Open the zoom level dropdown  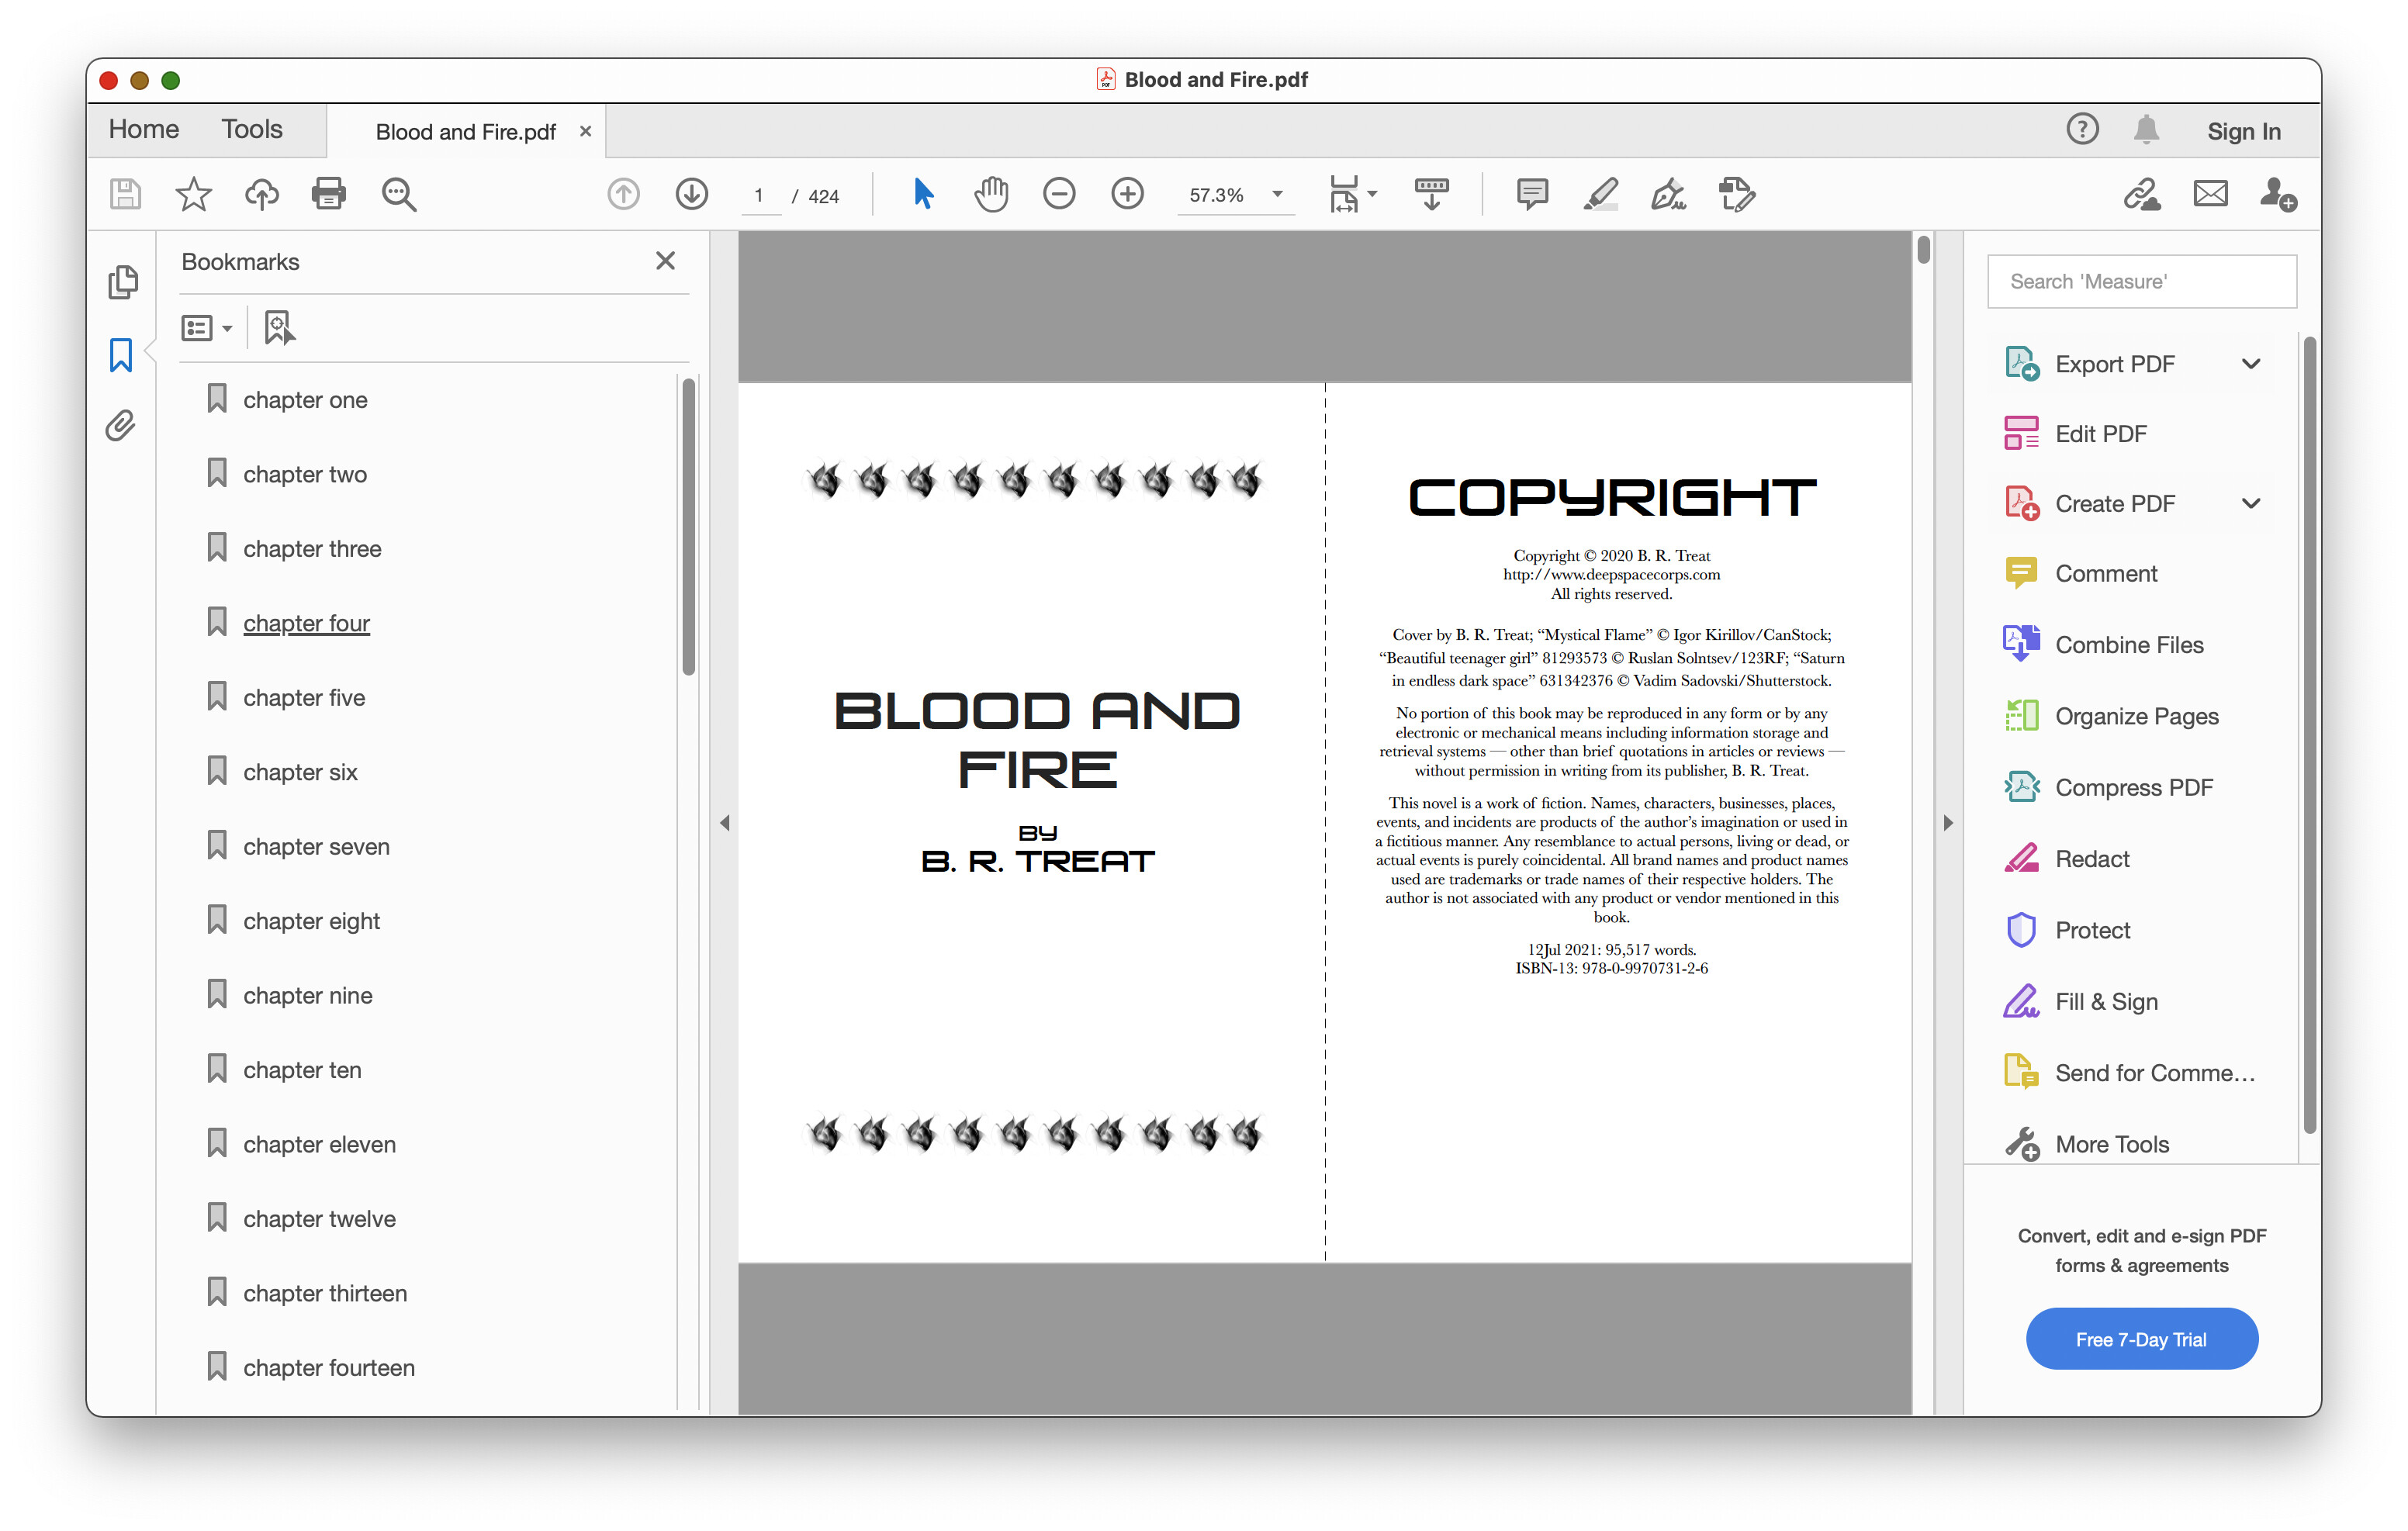(1277, 194)
